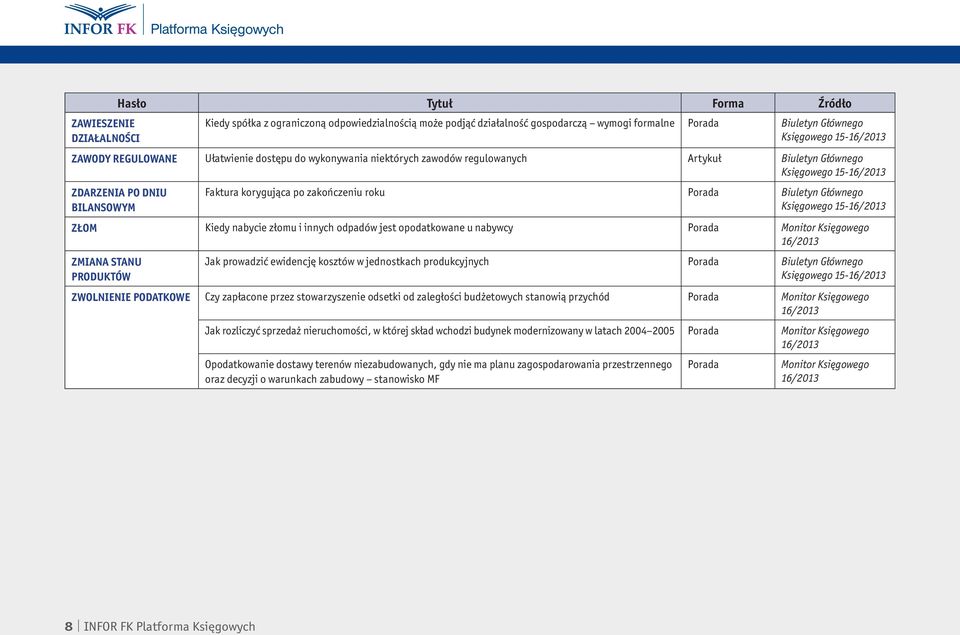Click 'Artykuł' in the Forma column
This screenshot has width=960, height=635.
pyautogui.click(x=704, y=158)
